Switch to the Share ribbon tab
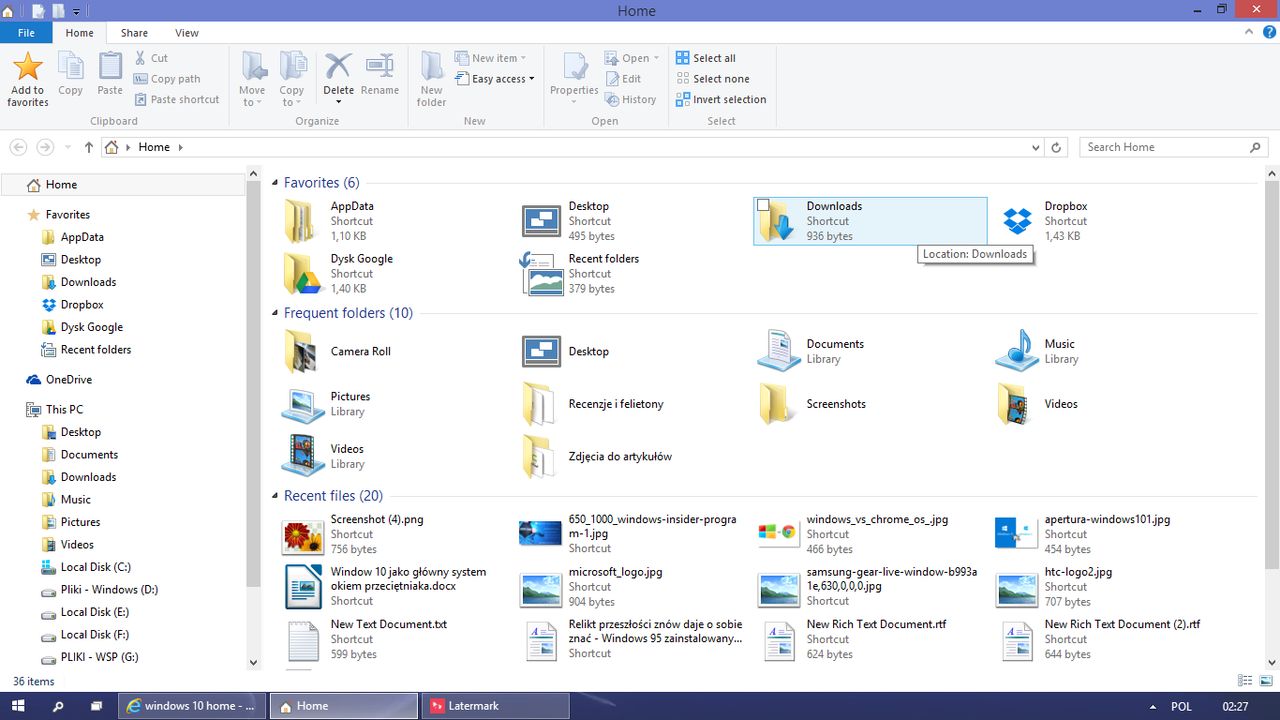Image resolution: width=1280 pixels, height=720 pixels. tap(134, 33)
